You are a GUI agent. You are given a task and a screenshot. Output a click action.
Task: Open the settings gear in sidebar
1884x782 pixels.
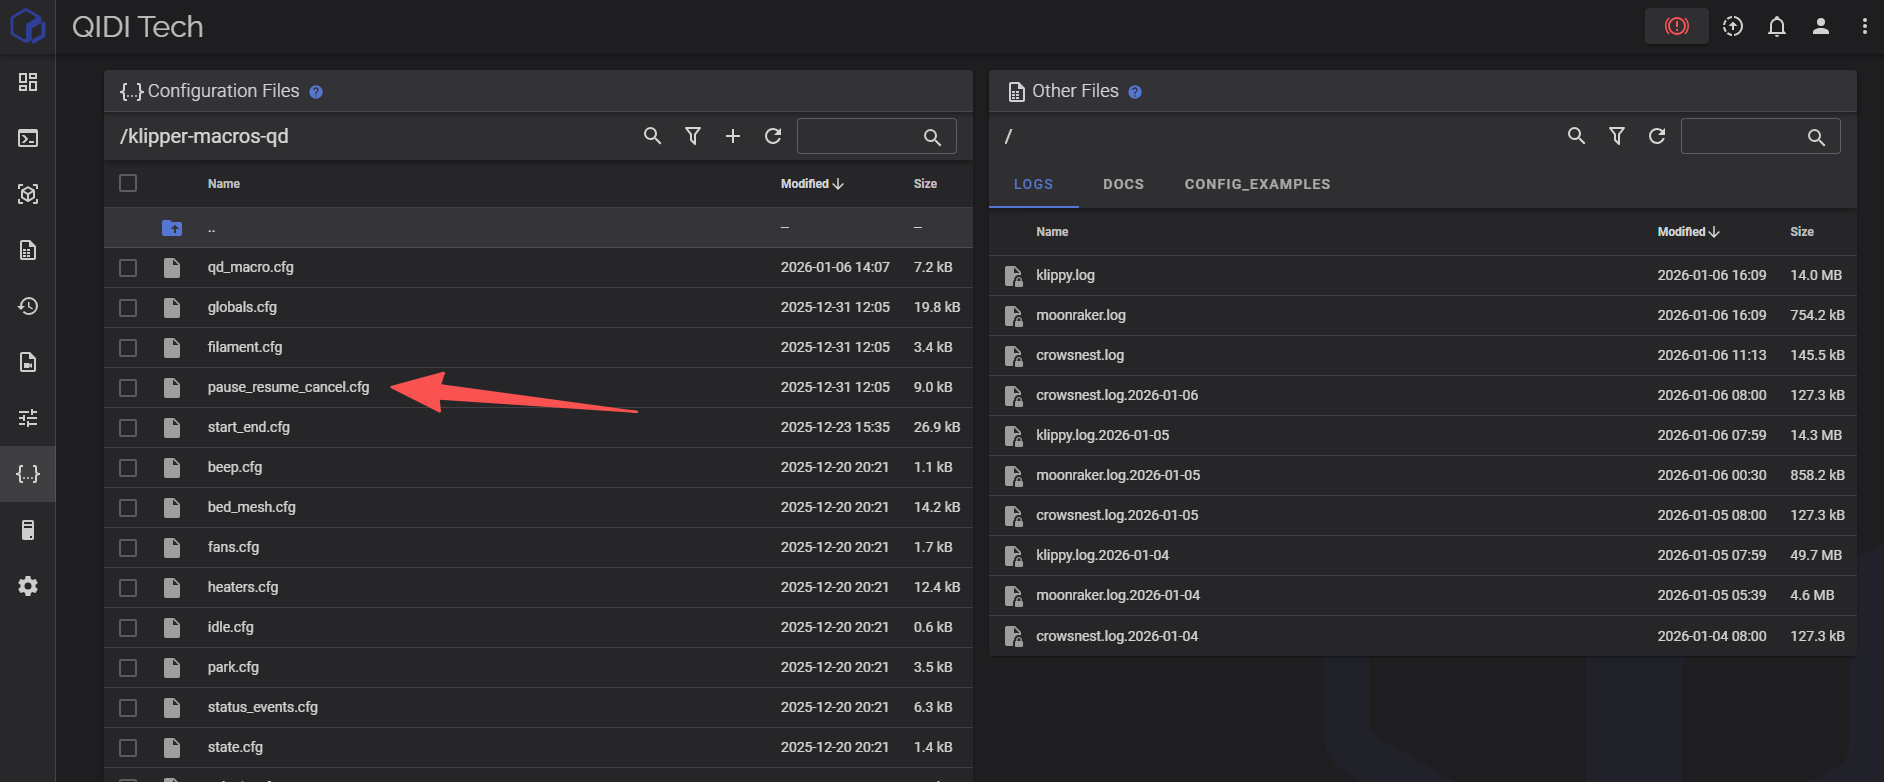tap(28, 586)
